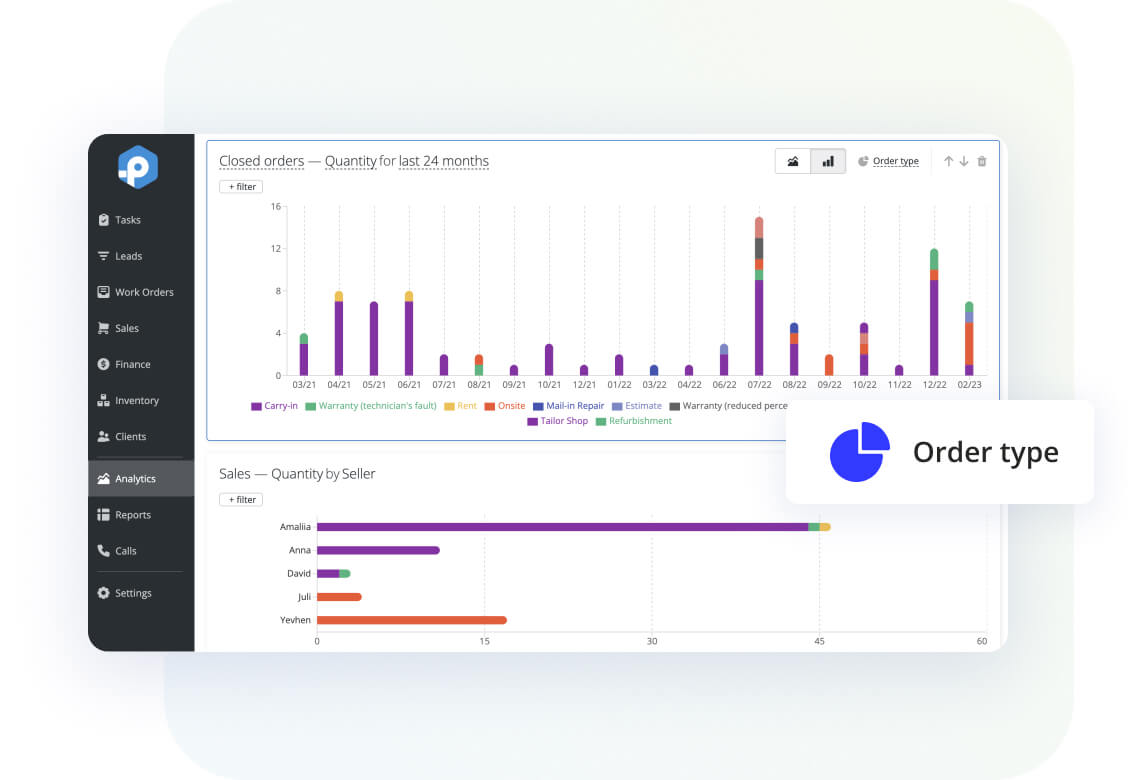Select the Finance icon
This screenshot has height=780, width=1142.
(x=104, y=364)
